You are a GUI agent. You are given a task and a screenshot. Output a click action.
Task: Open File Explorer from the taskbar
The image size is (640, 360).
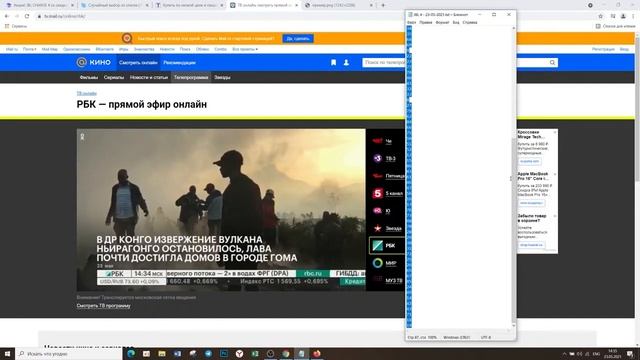point(162,353)
